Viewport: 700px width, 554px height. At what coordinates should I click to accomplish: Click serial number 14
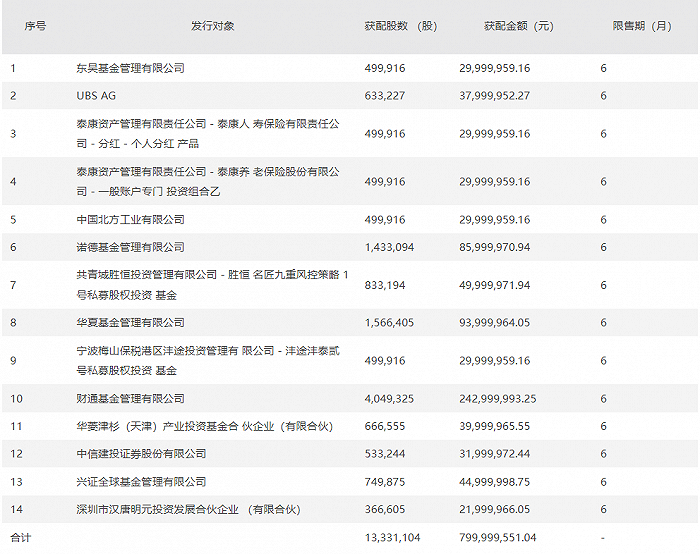pos(17,509)
